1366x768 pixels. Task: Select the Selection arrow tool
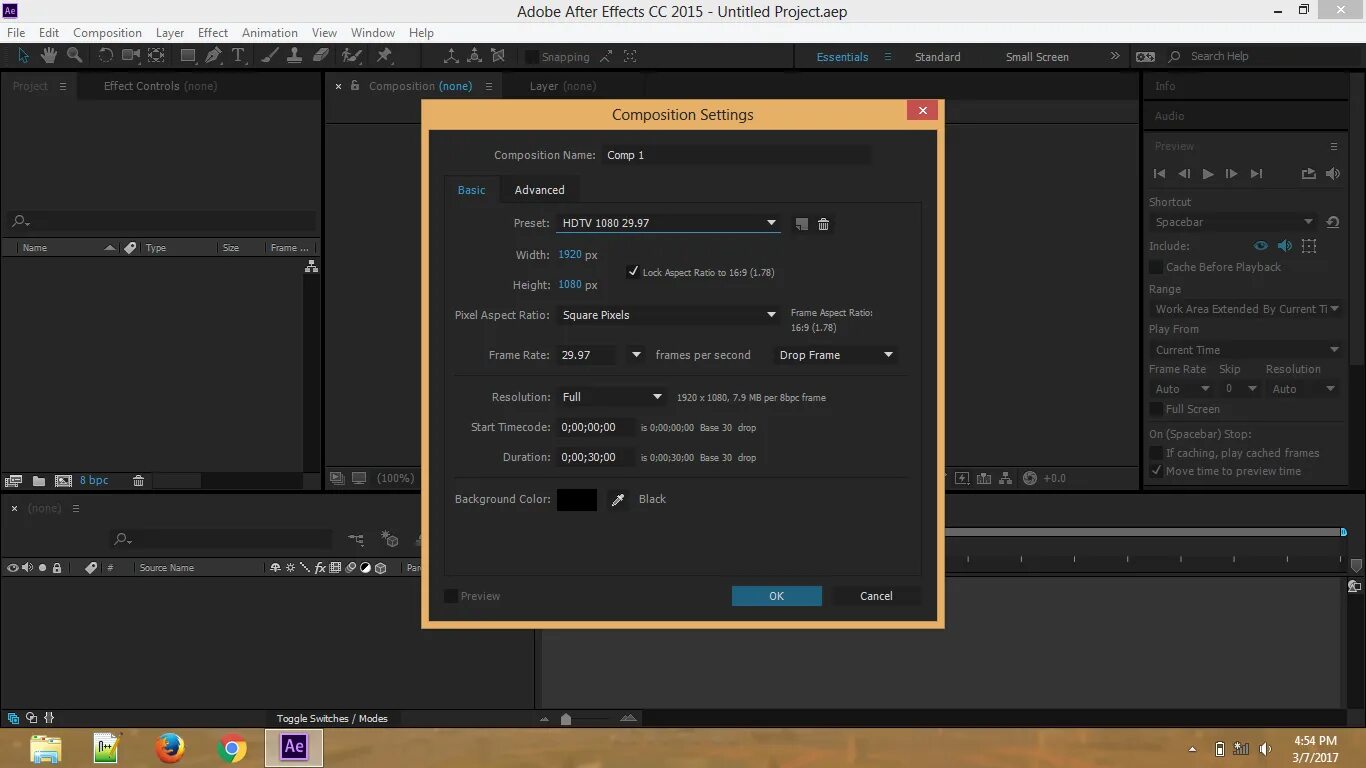coord(24,56)
